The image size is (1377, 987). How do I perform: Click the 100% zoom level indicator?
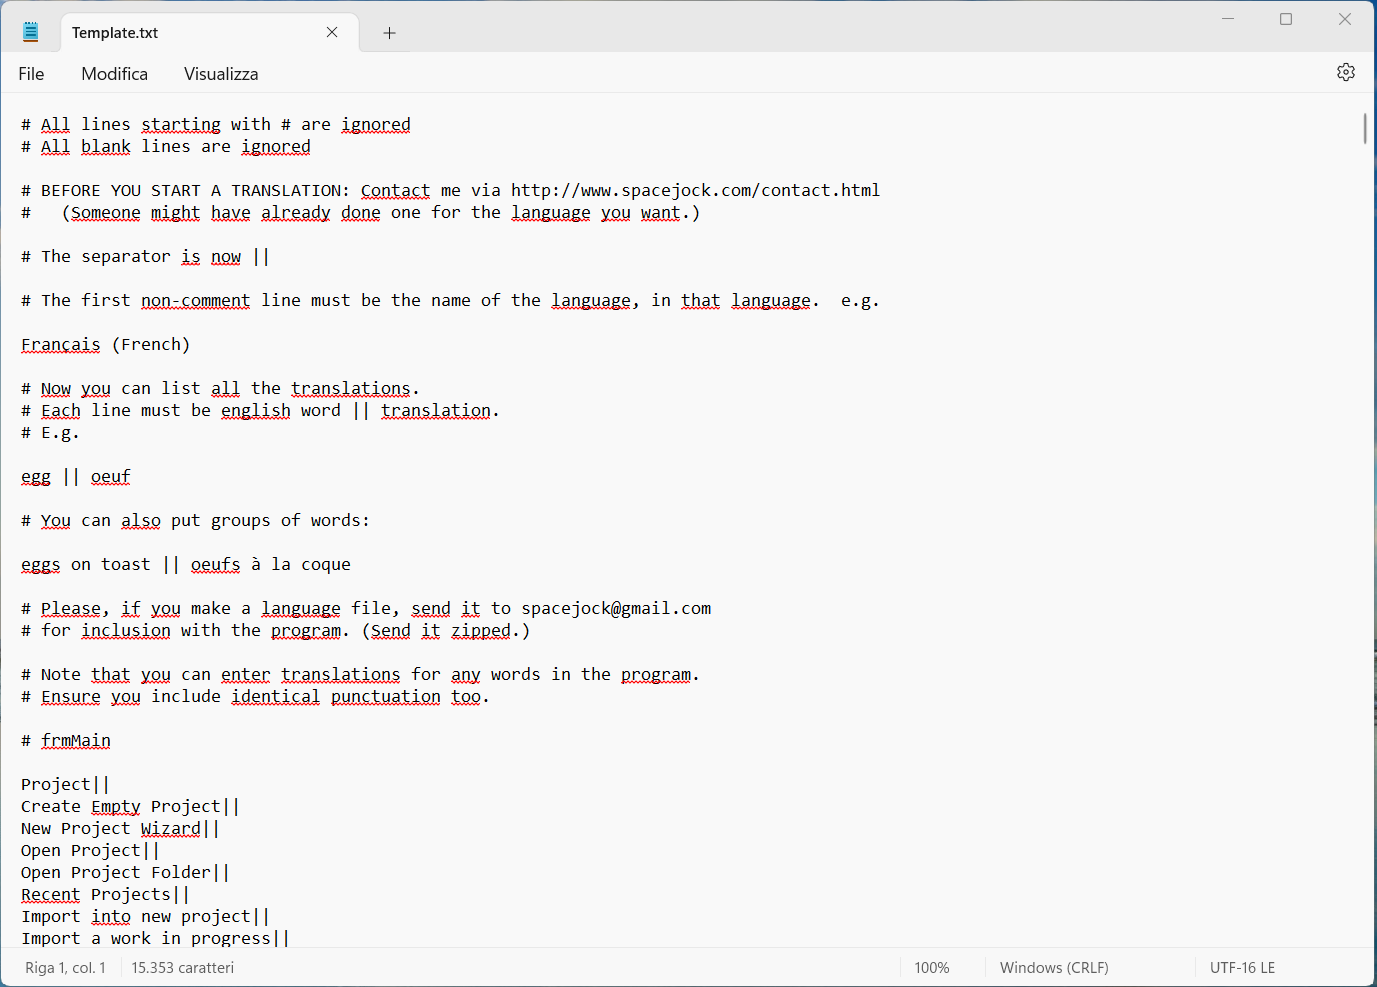click(931, 967)
